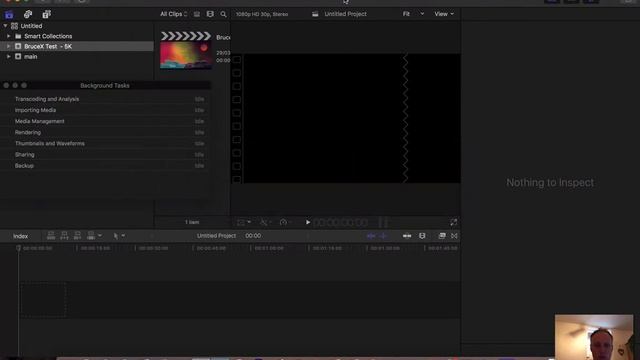Click the viewer timecode display
Screen dimensions: 640x360
(x=340, y=222)
